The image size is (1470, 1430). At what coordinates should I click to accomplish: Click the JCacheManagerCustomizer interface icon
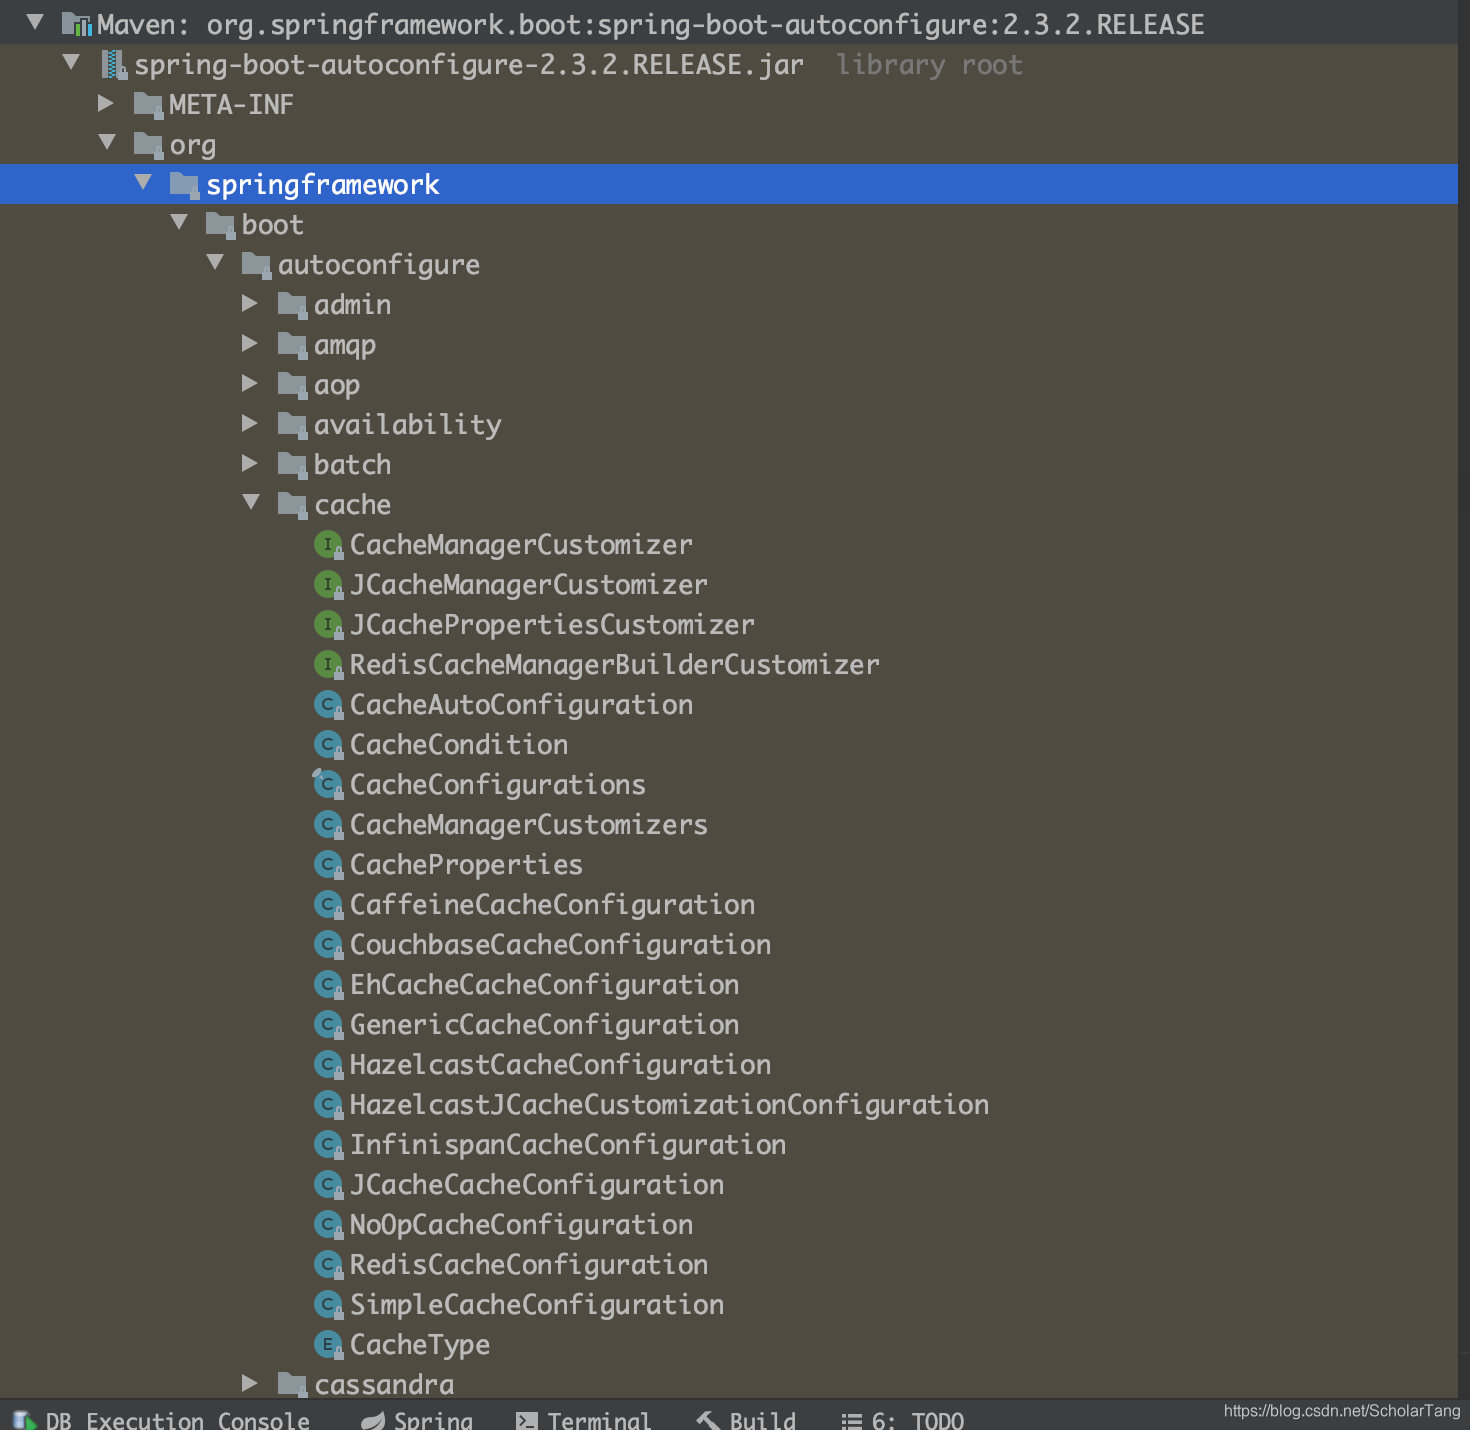tap(328, 585)
